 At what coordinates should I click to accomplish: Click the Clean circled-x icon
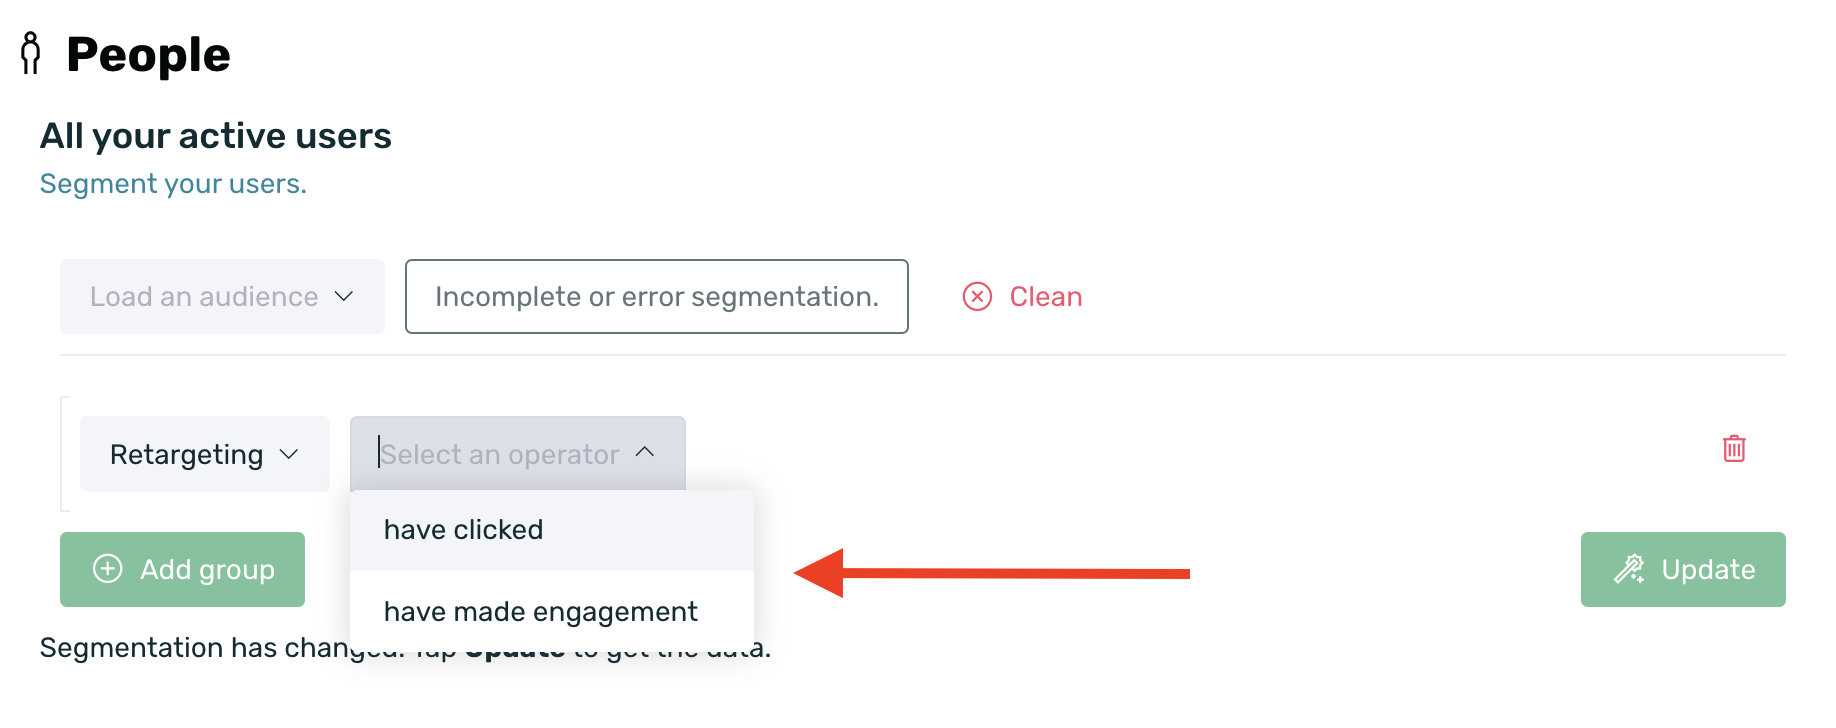pos(977,297)
